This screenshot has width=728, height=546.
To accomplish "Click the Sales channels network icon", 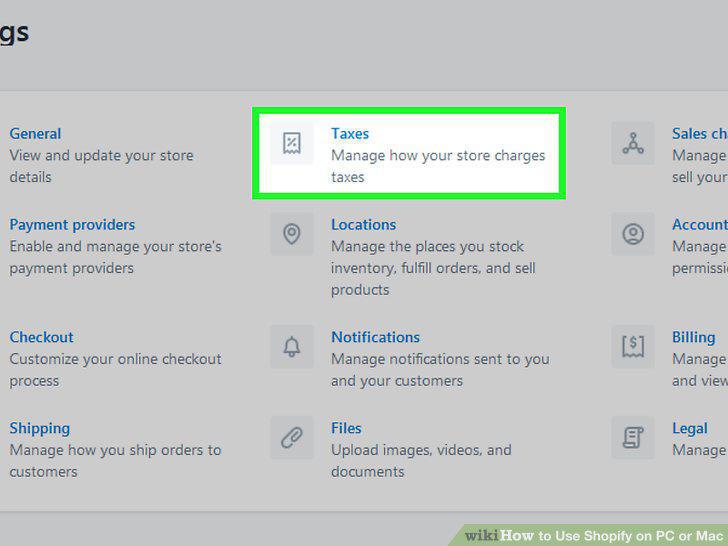I will coord(633,143).
